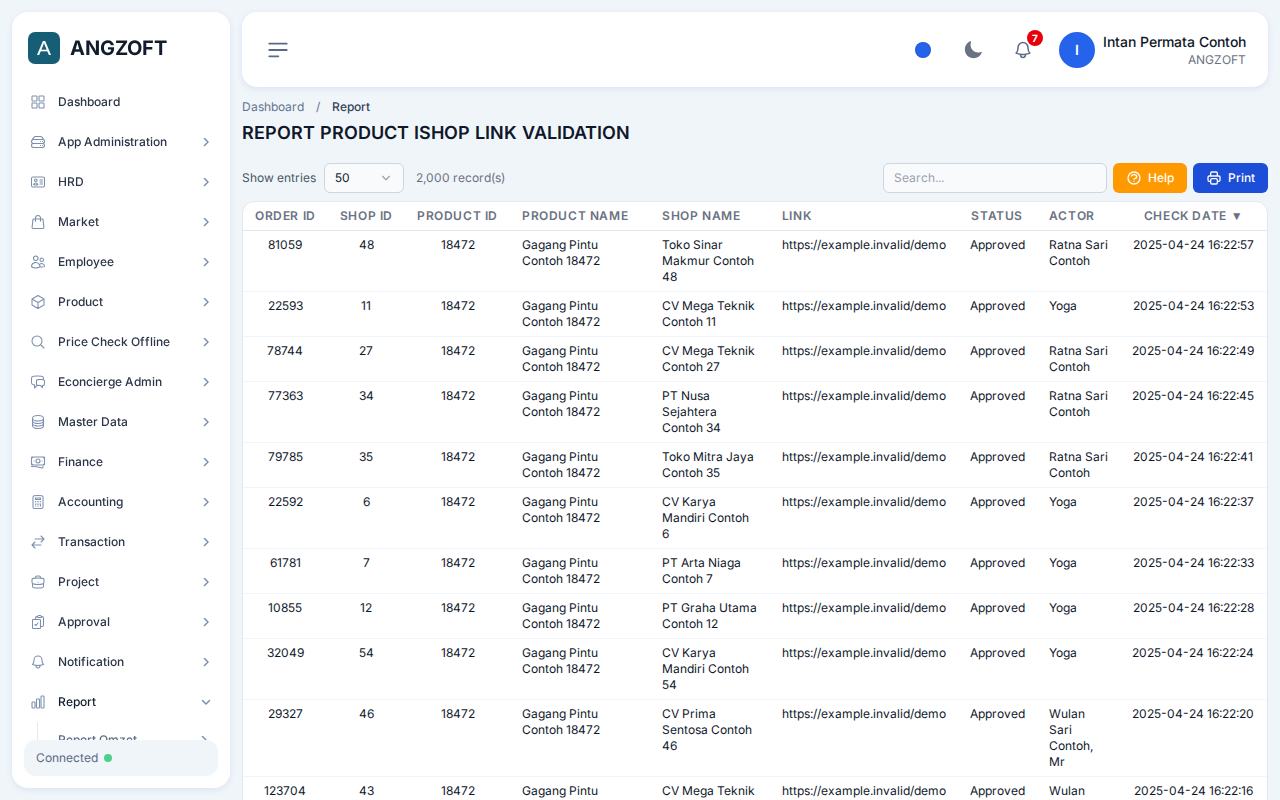Click the Econcierge Admin chat icon
The height and width of the screenshot is (800, 1280).
(38, 382)
